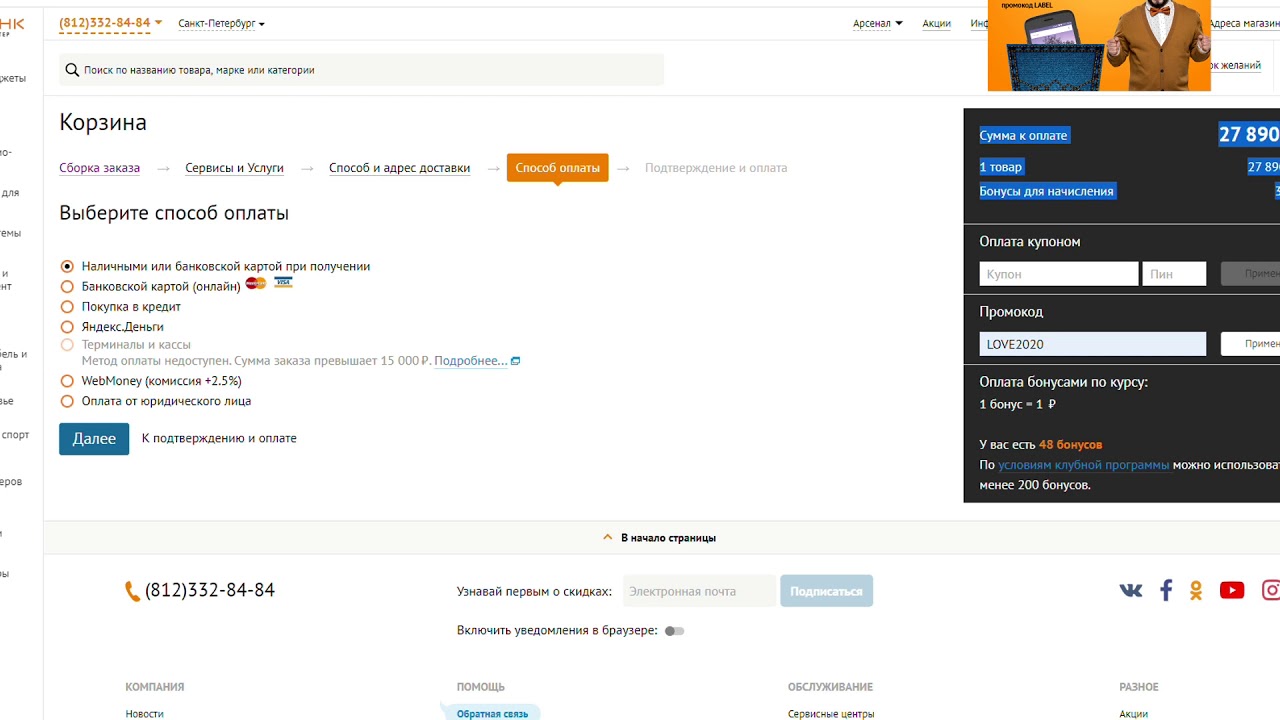Click the 48 бонусов text

[1070, 444]
